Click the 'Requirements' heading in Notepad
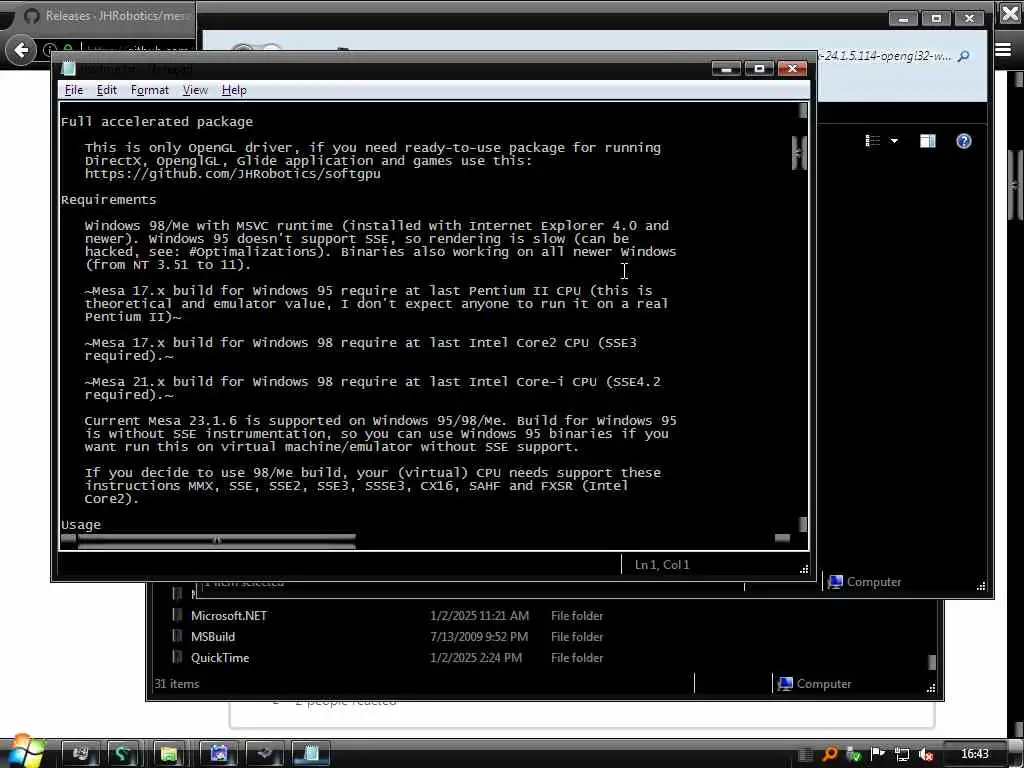Viewport: 1024px width, 768px height. tap(108, 200)
